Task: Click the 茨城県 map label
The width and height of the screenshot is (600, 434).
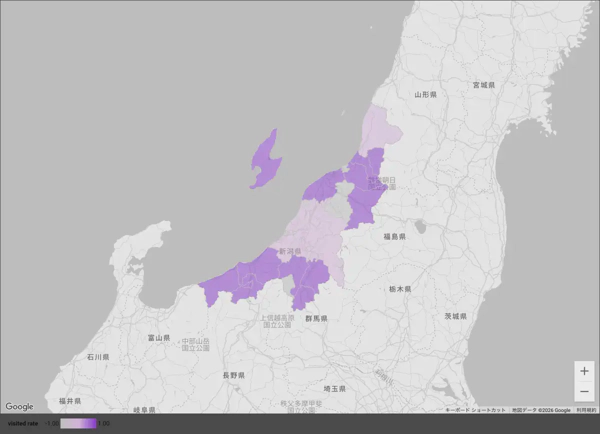Action: [456, 316]
